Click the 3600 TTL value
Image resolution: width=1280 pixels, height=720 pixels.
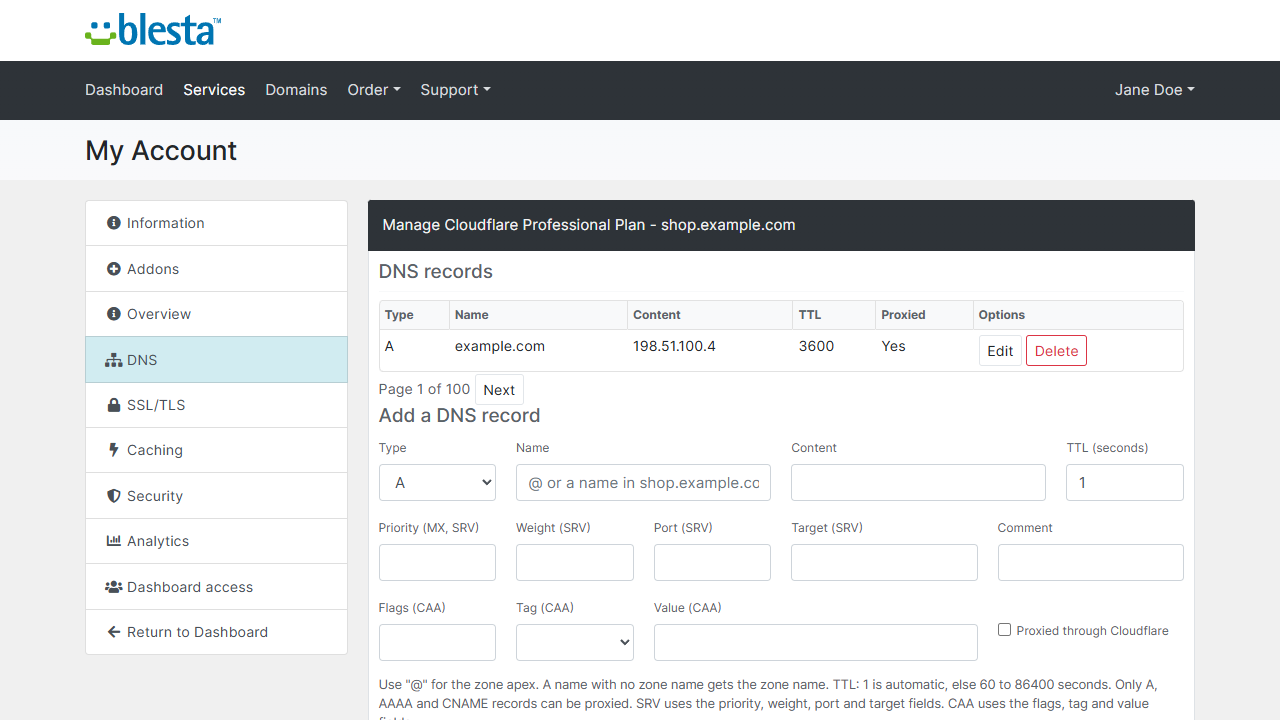coord(816,346)
